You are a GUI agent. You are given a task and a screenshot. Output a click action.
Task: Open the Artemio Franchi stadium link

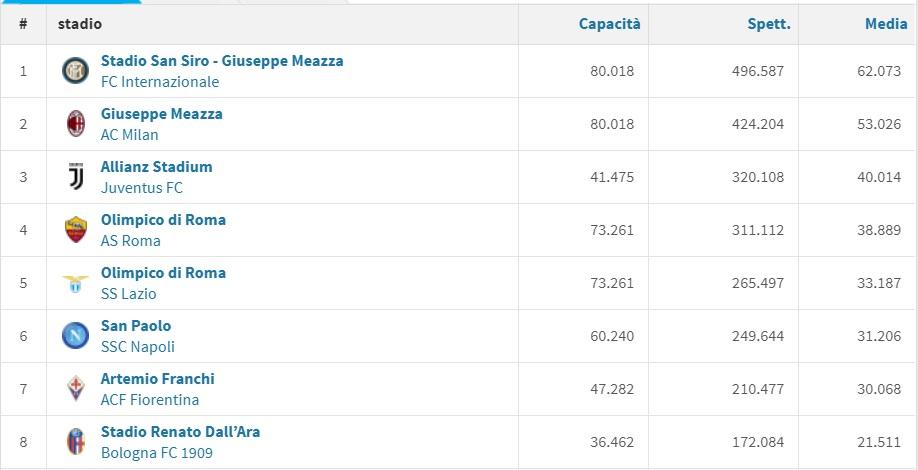coord(157,379)
